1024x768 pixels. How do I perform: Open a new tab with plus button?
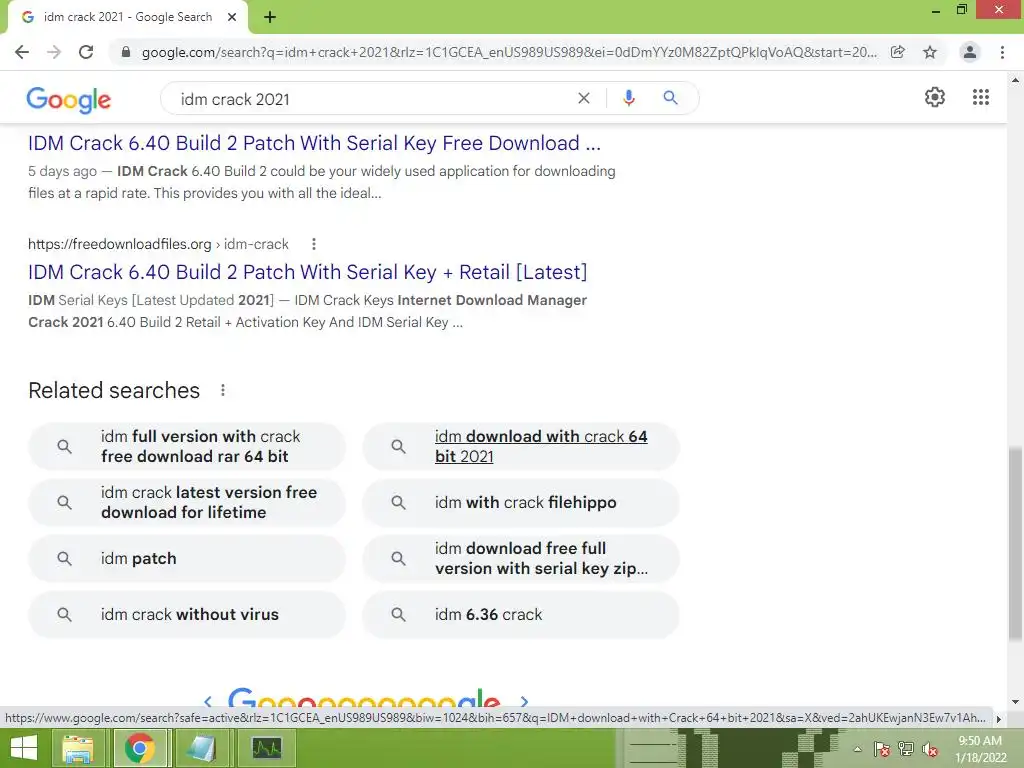(270, 18)
